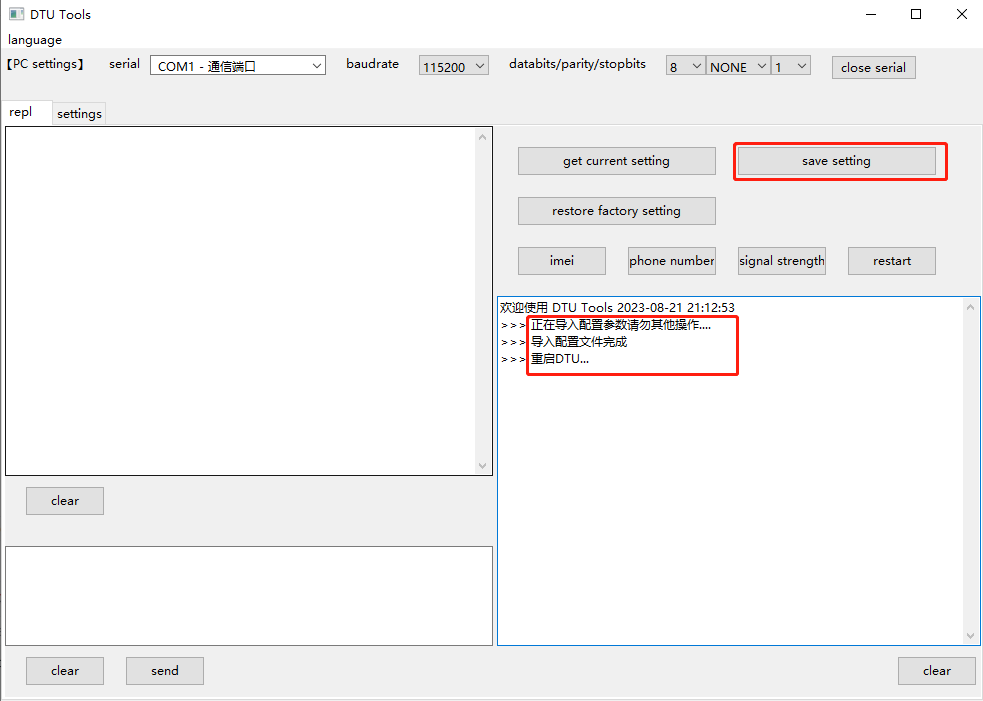Click the log panel scrollbar on the right

click(969, 470)
